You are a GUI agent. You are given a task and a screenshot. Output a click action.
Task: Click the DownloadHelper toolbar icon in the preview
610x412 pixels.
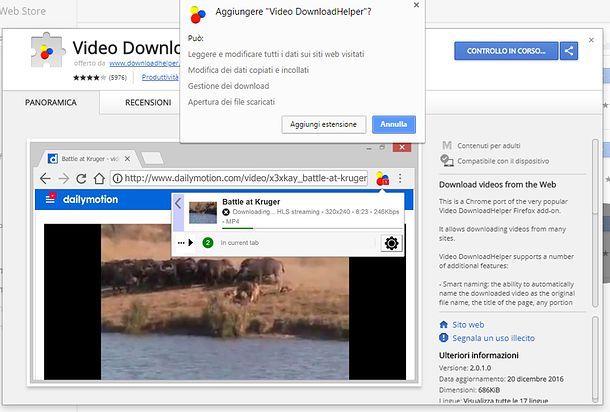click(x=382, y=179)
